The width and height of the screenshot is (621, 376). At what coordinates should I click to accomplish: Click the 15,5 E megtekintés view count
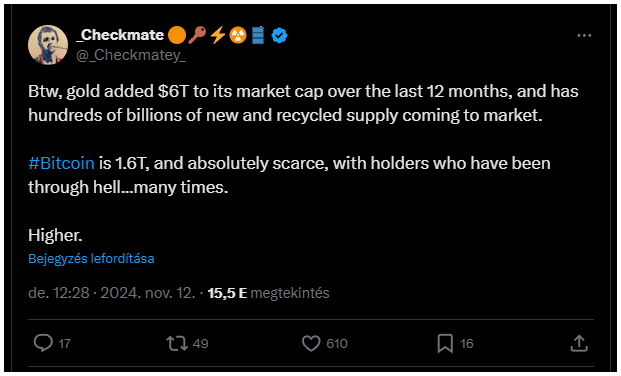point(269,293)
